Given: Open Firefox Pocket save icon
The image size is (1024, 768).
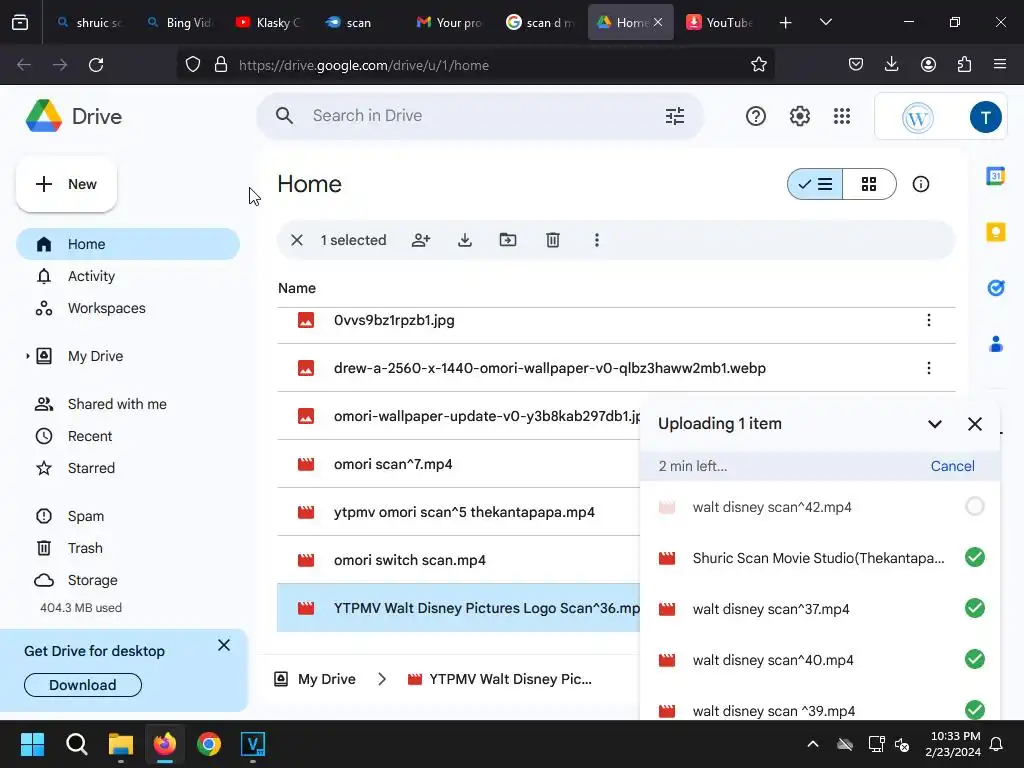Looking at the screenshot, I should click(x=856, y=65).
